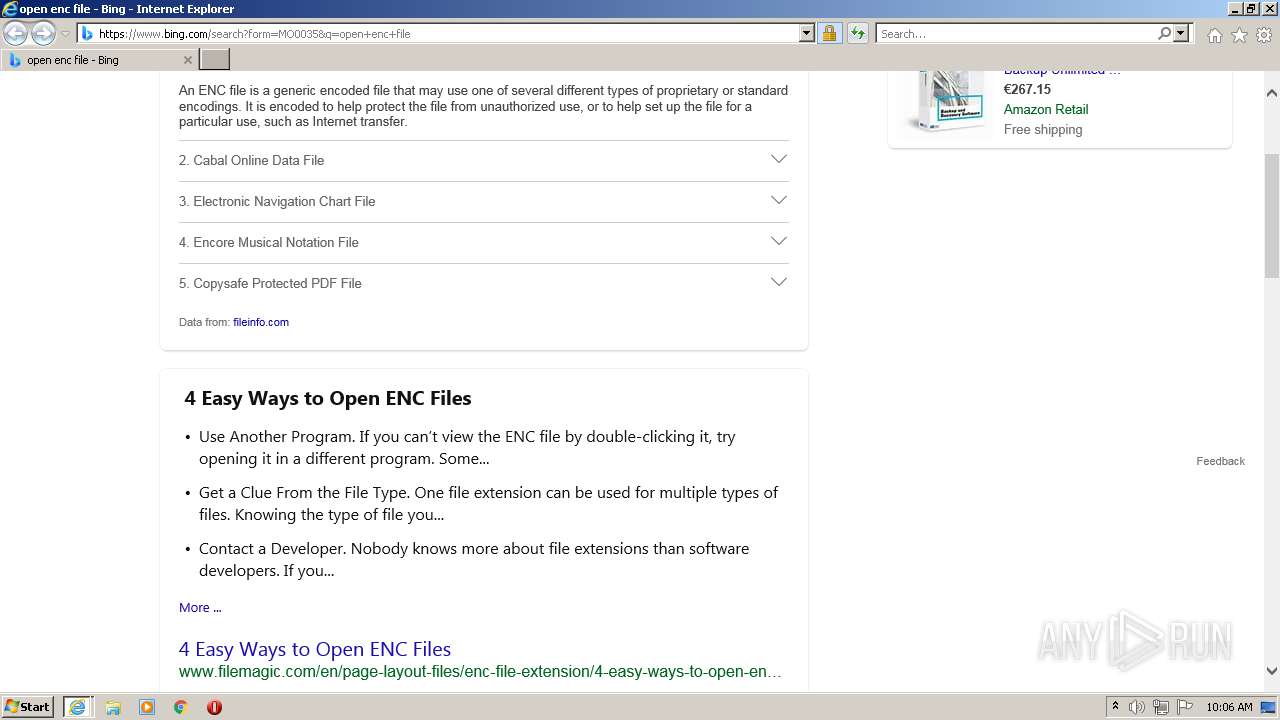Click the Feedback link
This screenshot has width=1280, height=720.
click(x=1220, y=461)
